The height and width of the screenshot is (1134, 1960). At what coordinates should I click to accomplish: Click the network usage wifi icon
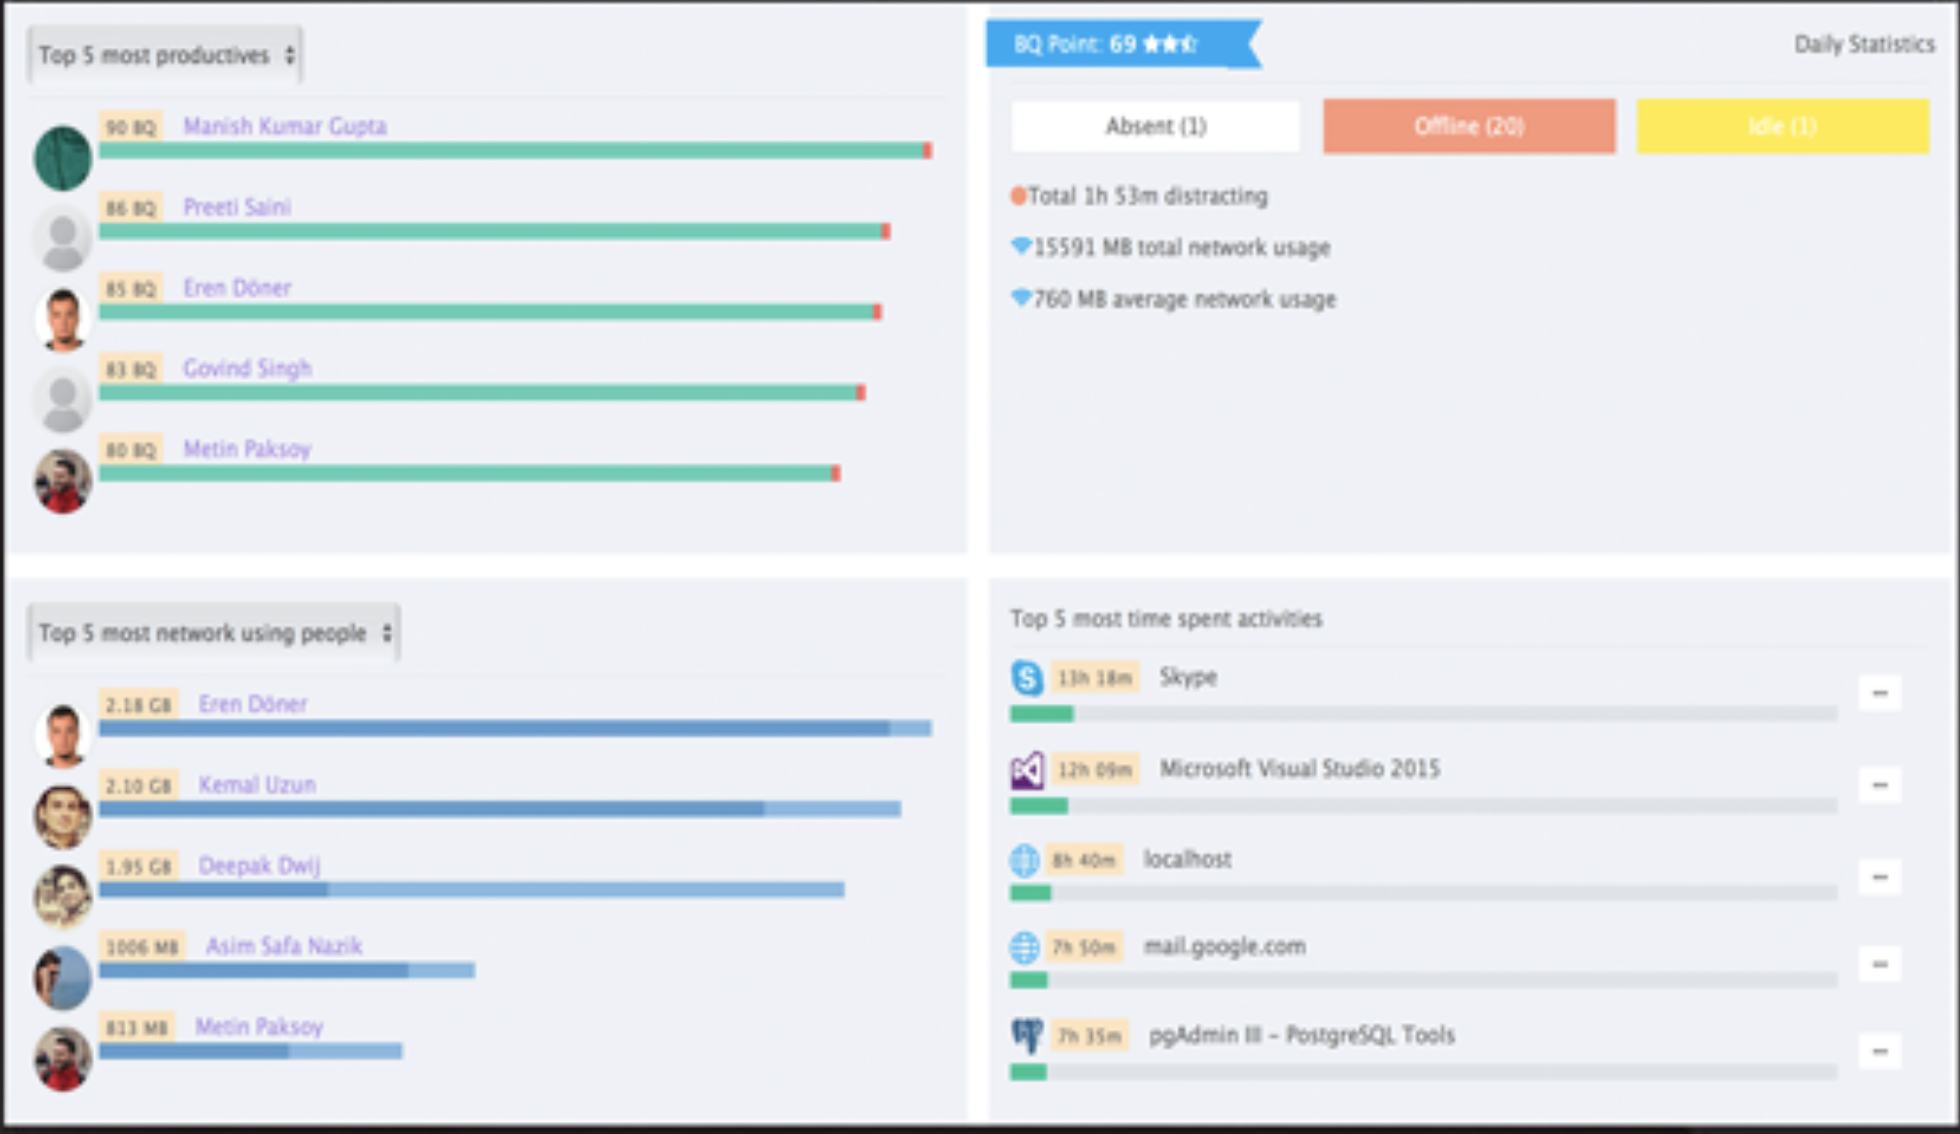(1019, 247)
